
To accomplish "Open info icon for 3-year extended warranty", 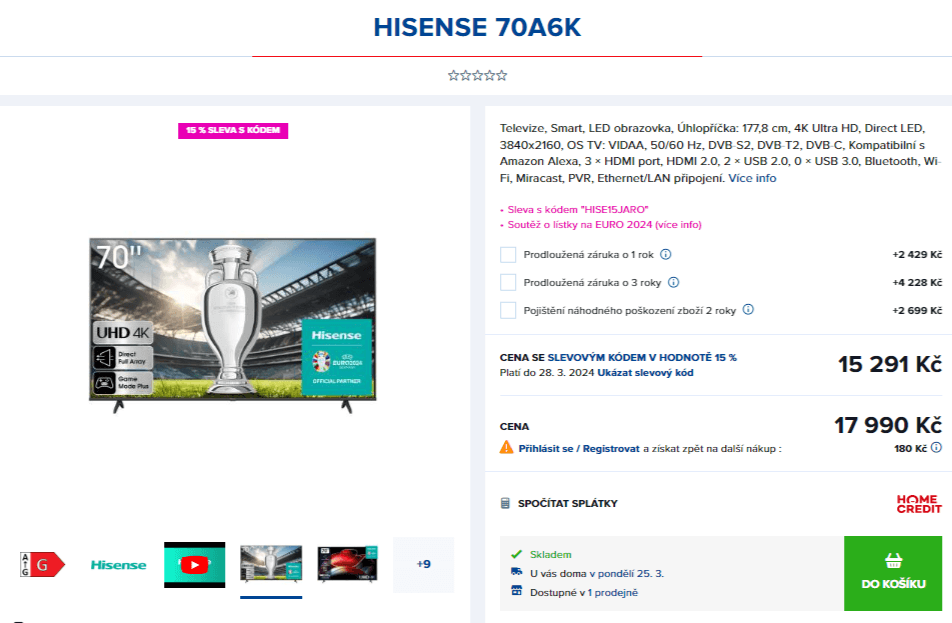I will point(673,282).
